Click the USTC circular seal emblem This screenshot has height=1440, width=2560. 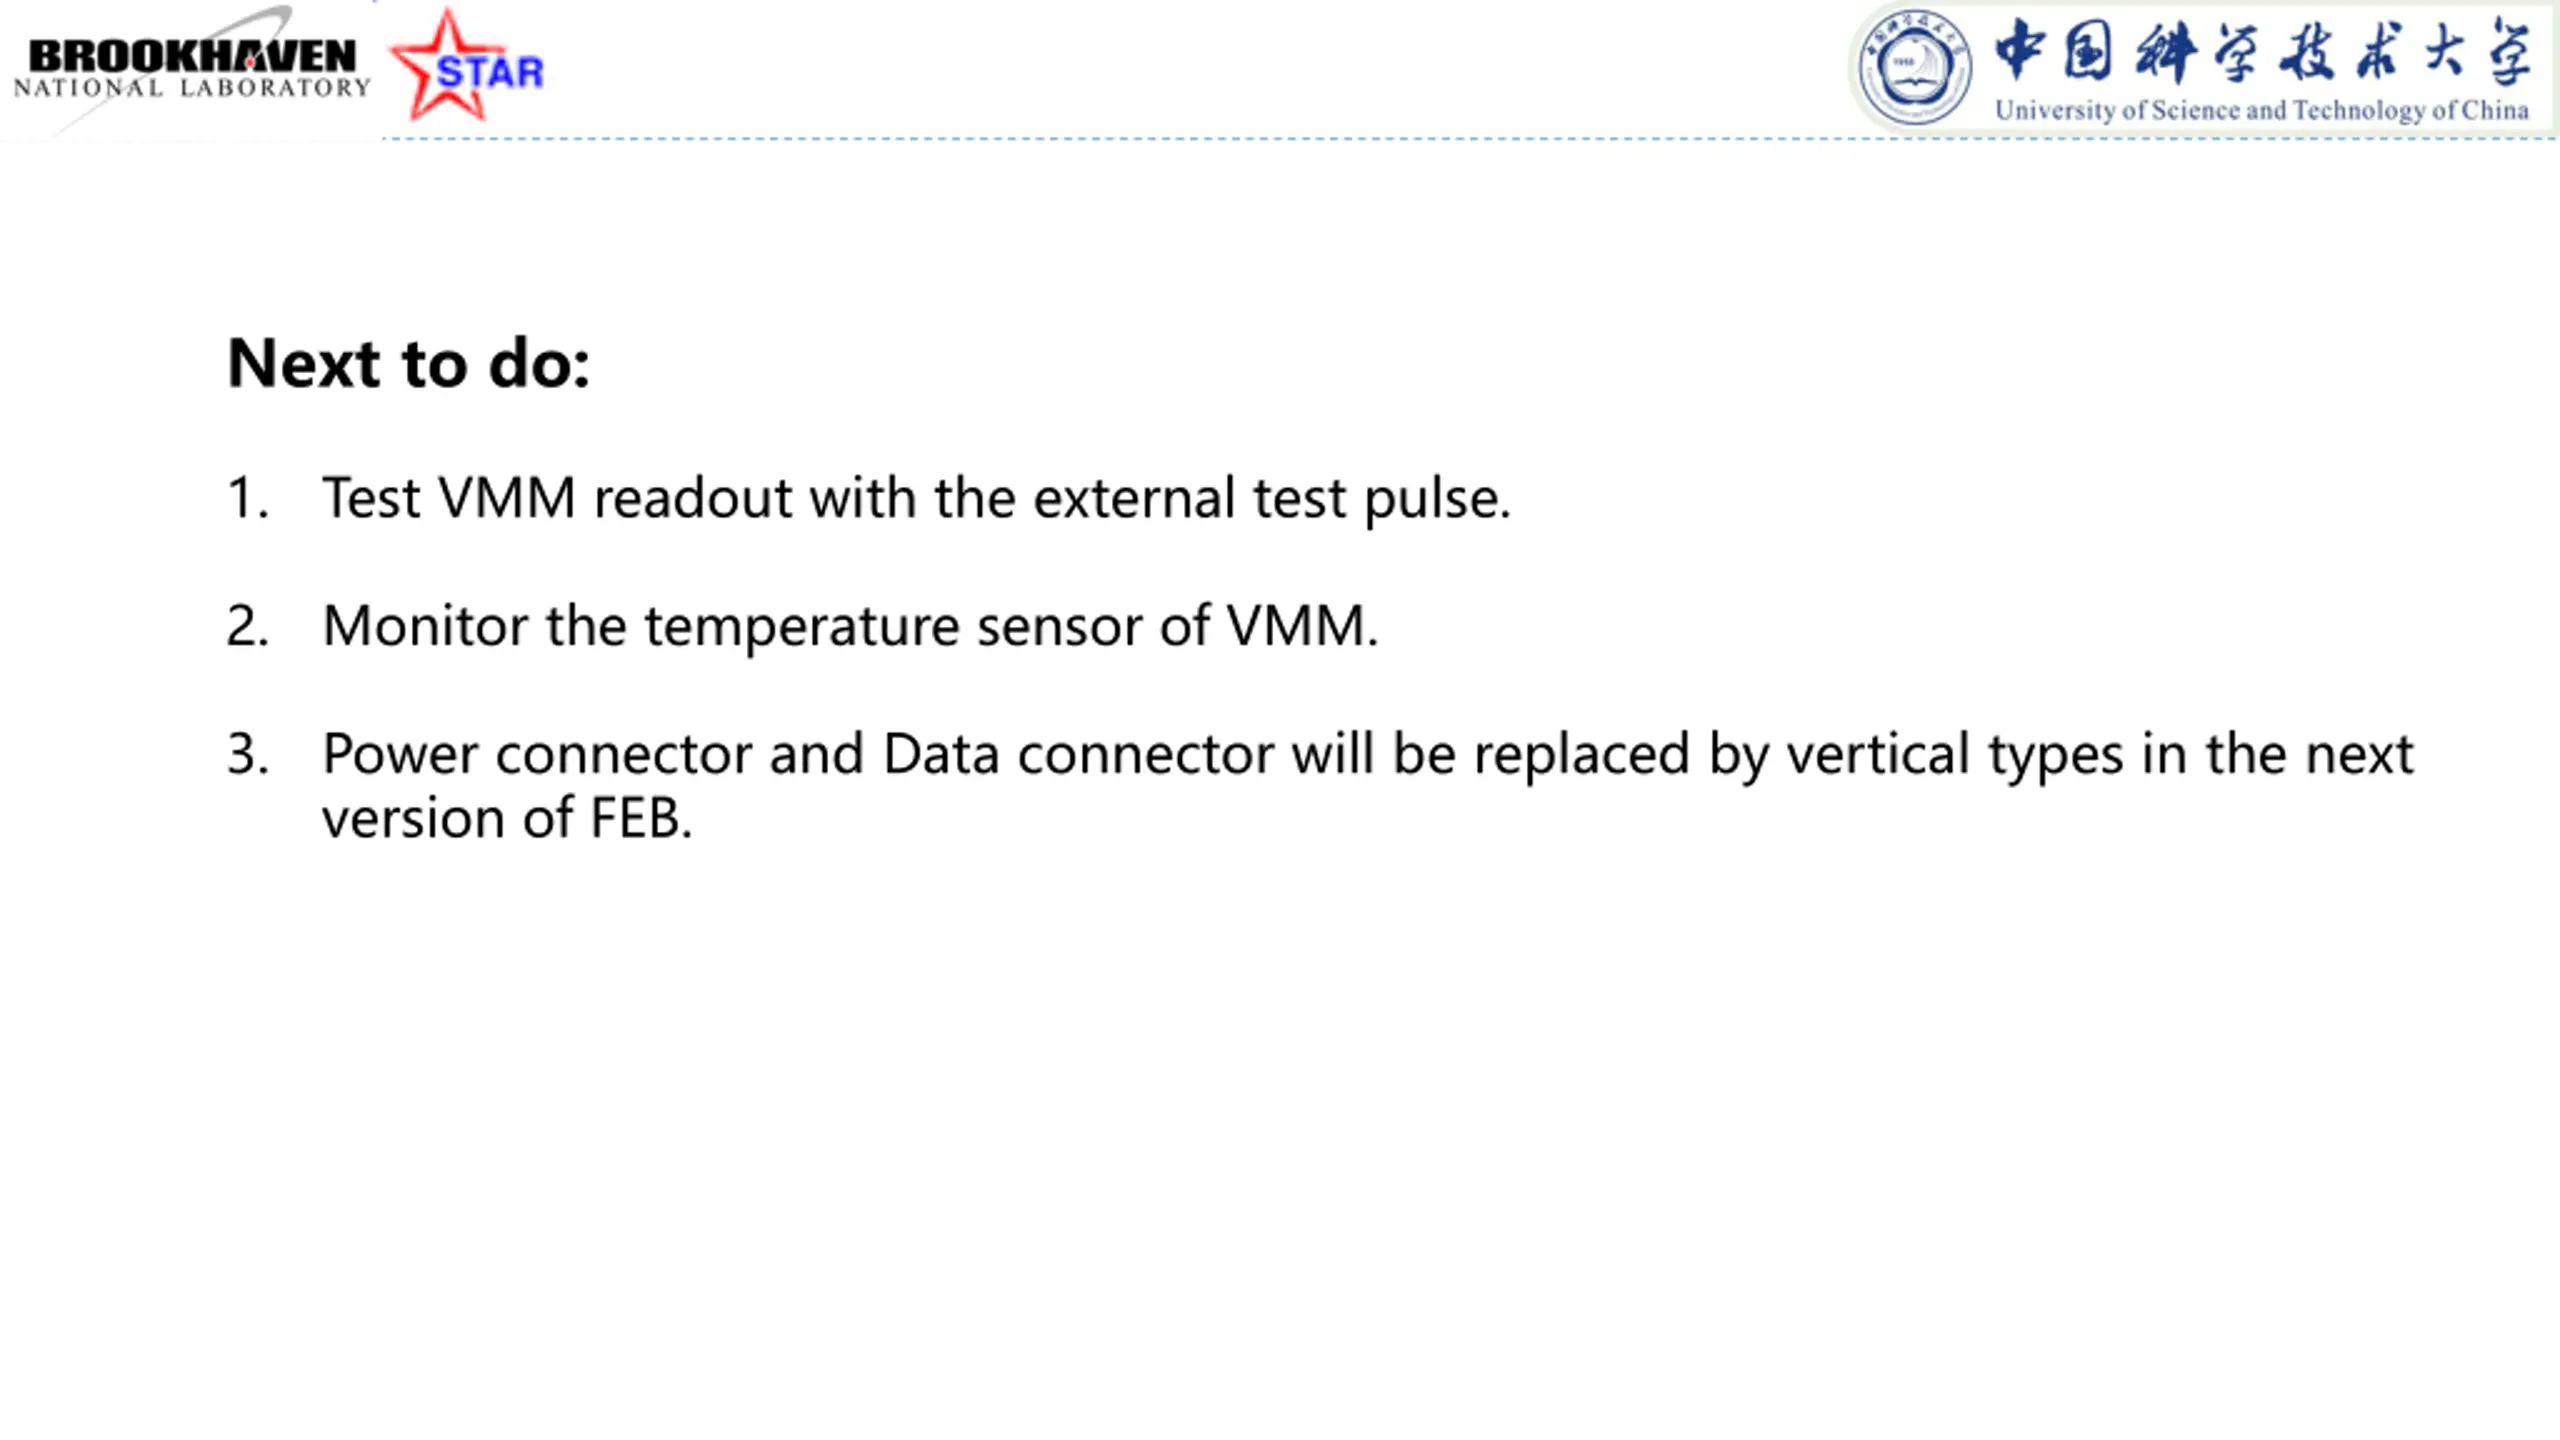(x=1914, y=68)
